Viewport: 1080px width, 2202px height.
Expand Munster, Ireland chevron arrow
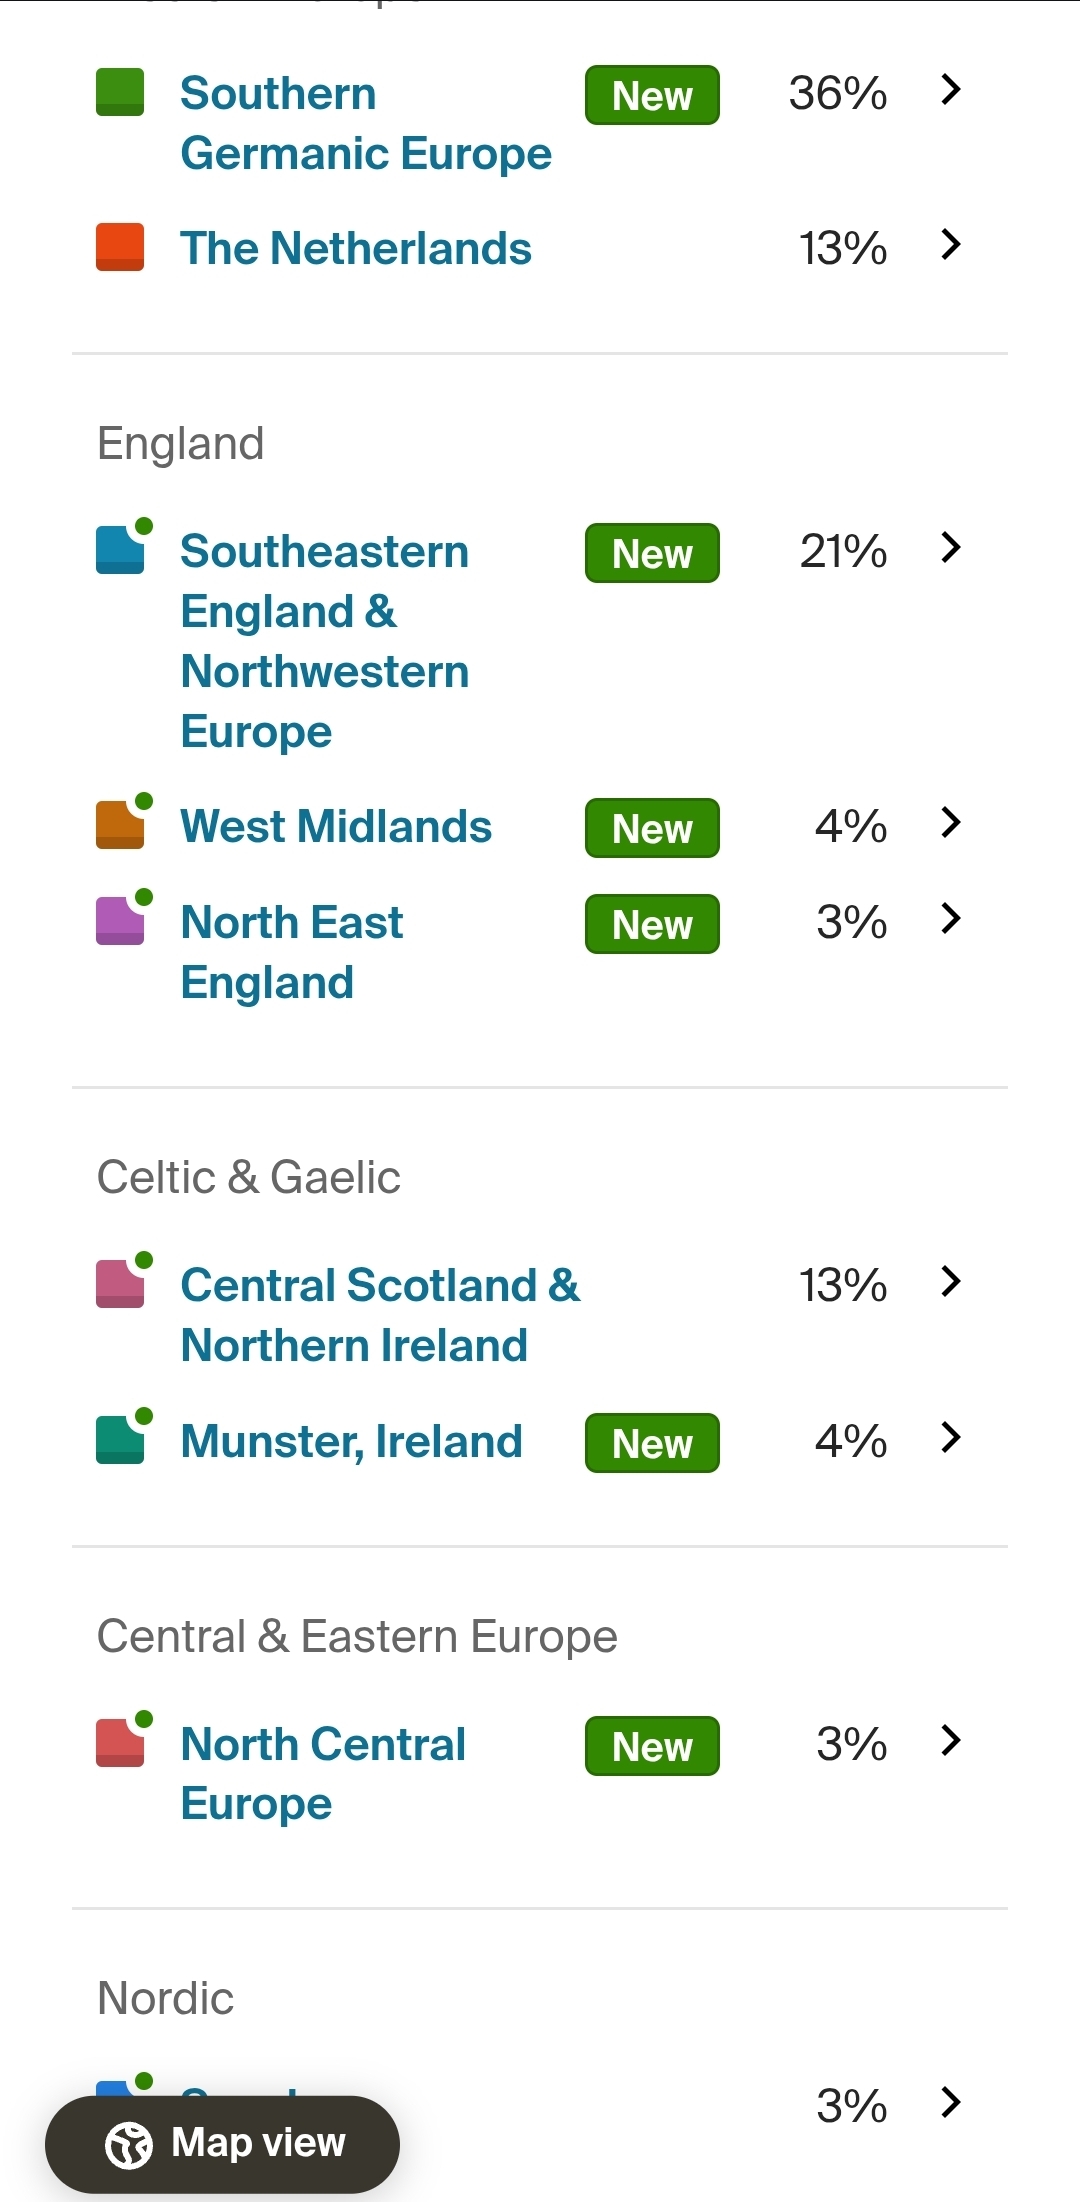[x=951, y=1438]
